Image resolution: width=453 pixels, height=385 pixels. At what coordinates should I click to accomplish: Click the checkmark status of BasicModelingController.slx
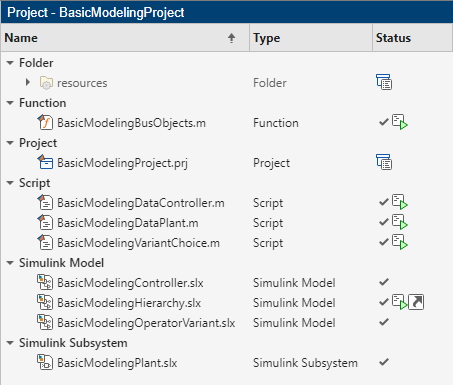[x=384, y=282]
